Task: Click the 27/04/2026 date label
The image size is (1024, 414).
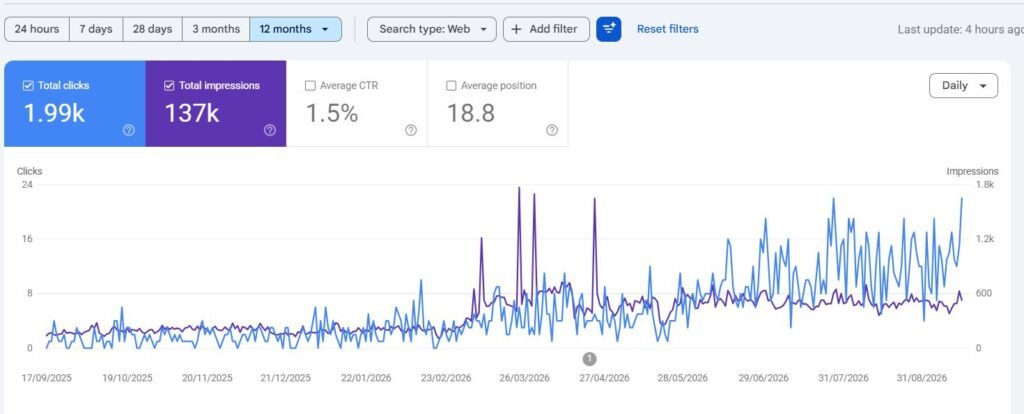Action: click(604, 378)
